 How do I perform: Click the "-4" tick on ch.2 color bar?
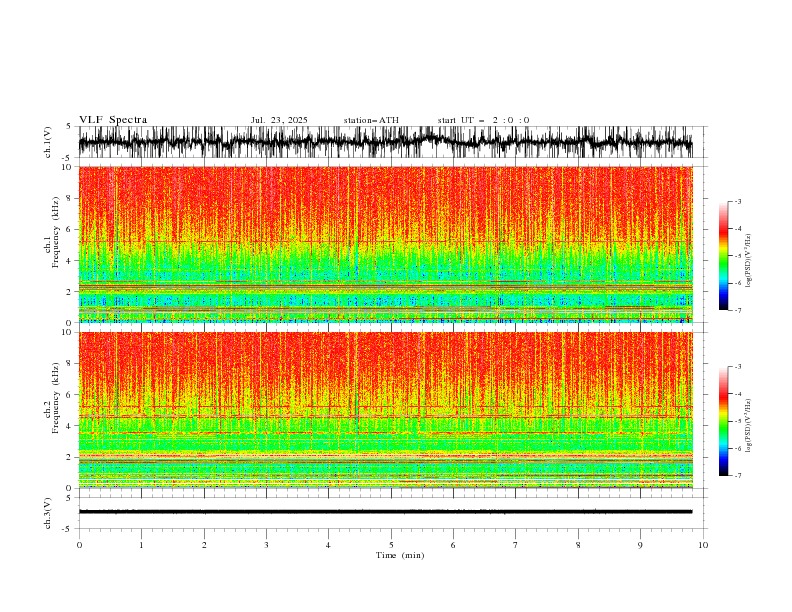[737, 394]
